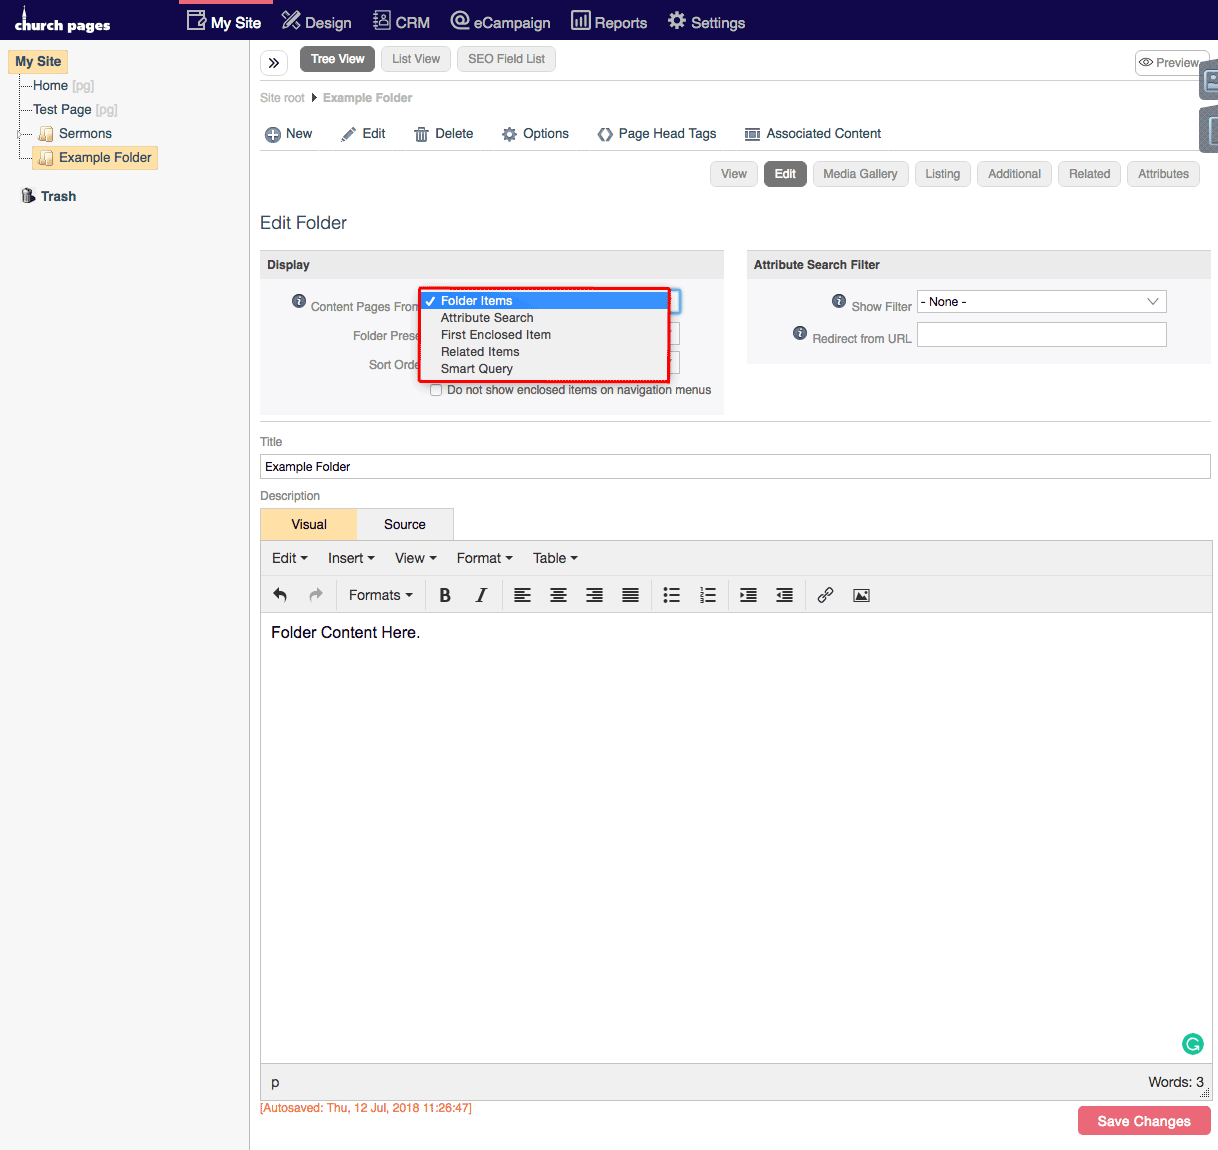The width and height of the screenshot is (1218, 1150).
Task: Click the redo arrow in editor toolbar
Action: pos(316,595)
